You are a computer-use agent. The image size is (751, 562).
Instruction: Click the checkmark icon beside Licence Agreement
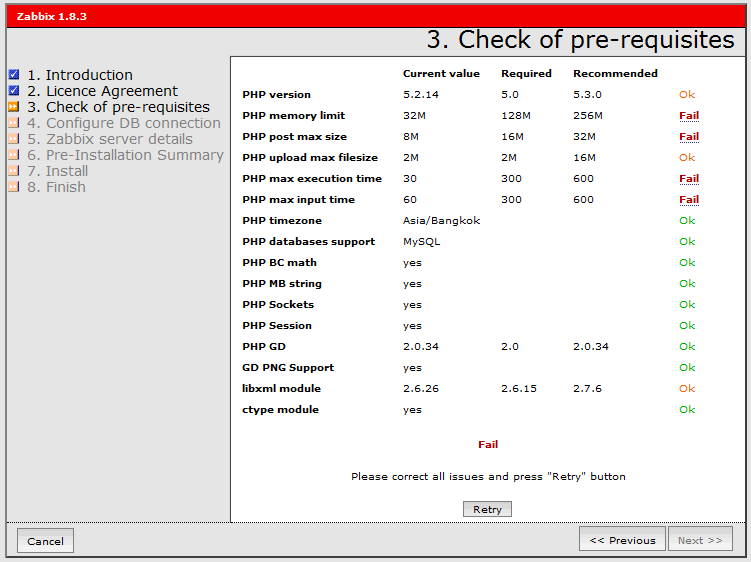(14, 90)
